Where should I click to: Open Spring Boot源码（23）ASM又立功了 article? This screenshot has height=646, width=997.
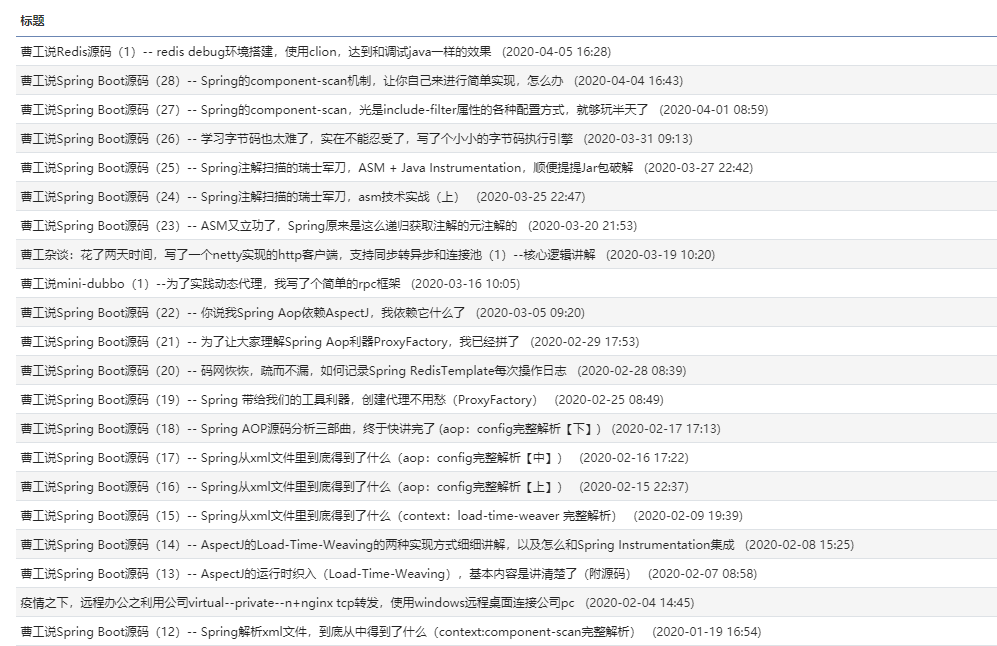tap(269, 226)
